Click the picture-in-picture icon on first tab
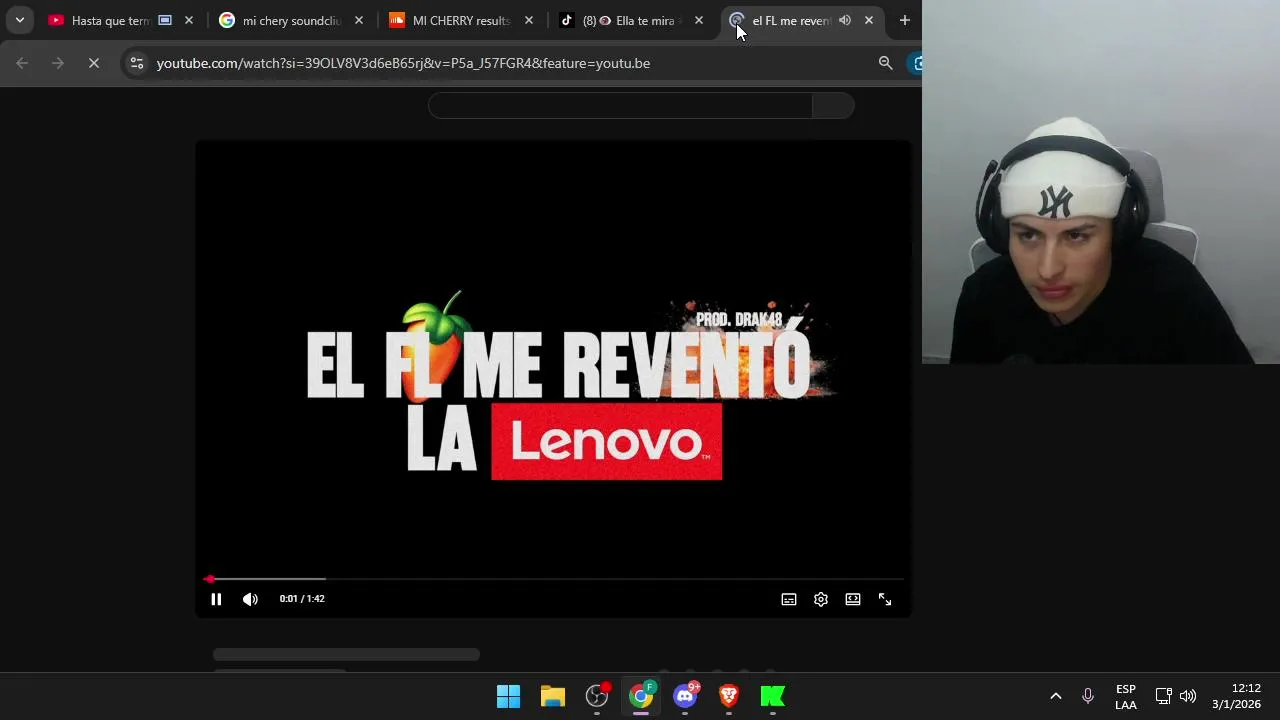This screenshot has height=720, width=1280. [x=165, y=20]
